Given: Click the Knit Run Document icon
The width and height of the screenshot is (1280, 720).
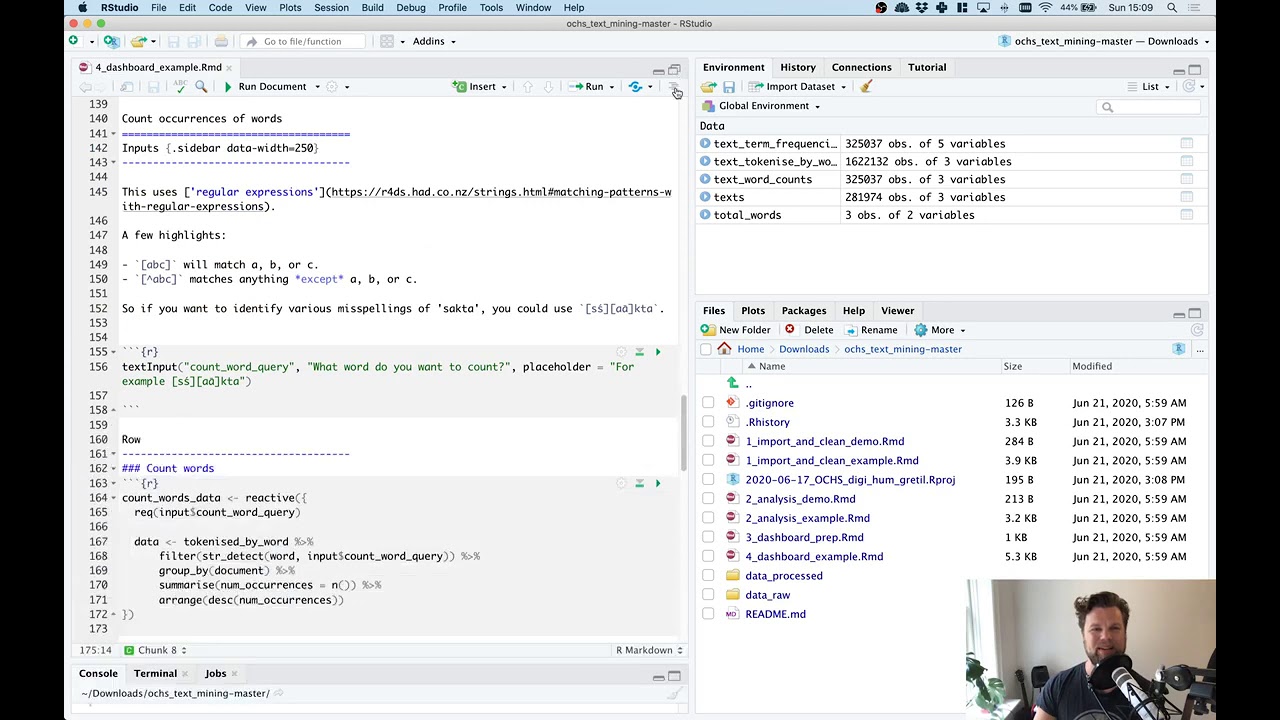Looking at the screenshot, I should pos(228,87).
